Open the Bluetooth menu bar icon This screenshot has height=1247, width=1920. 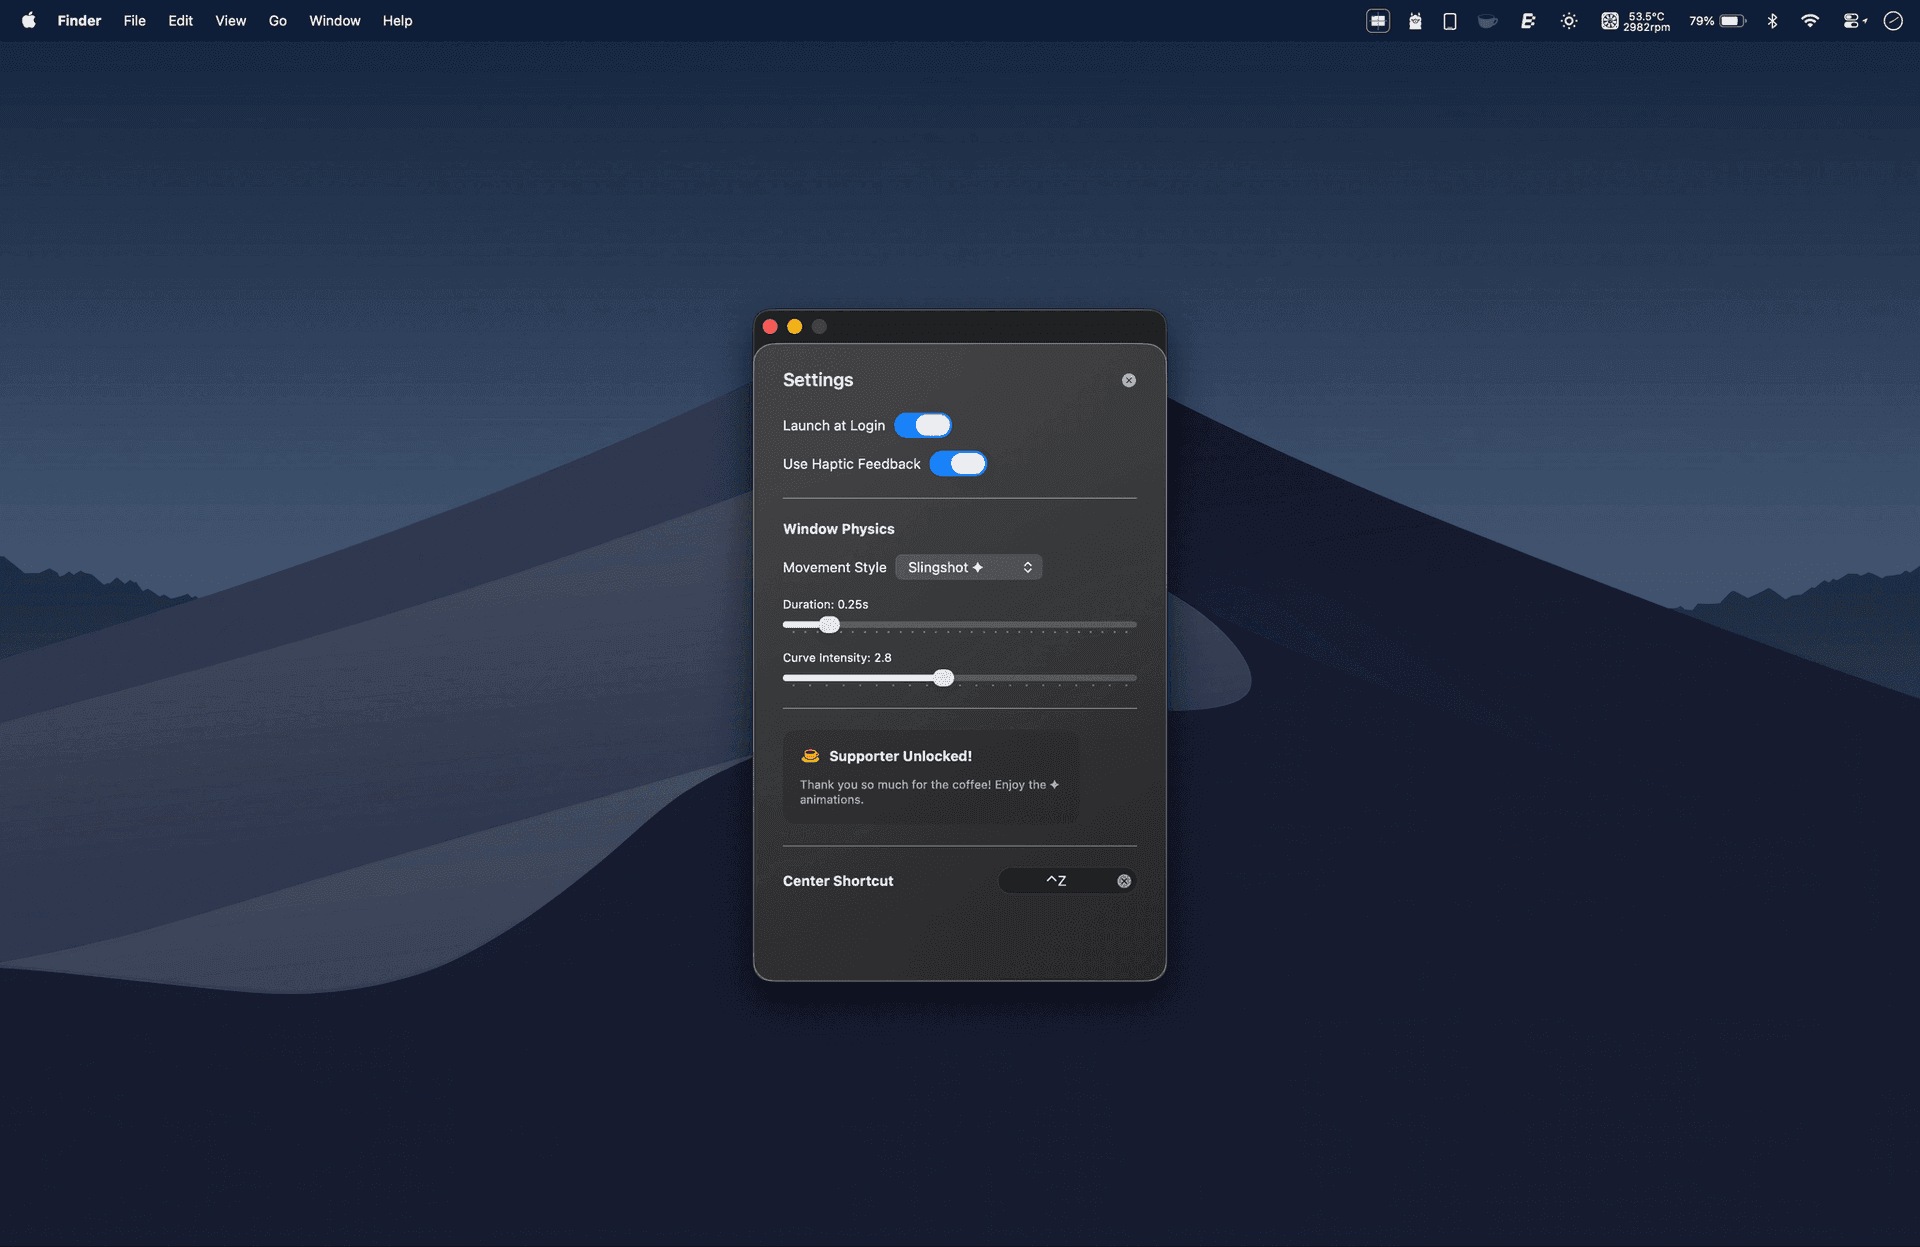[1772, 20]
